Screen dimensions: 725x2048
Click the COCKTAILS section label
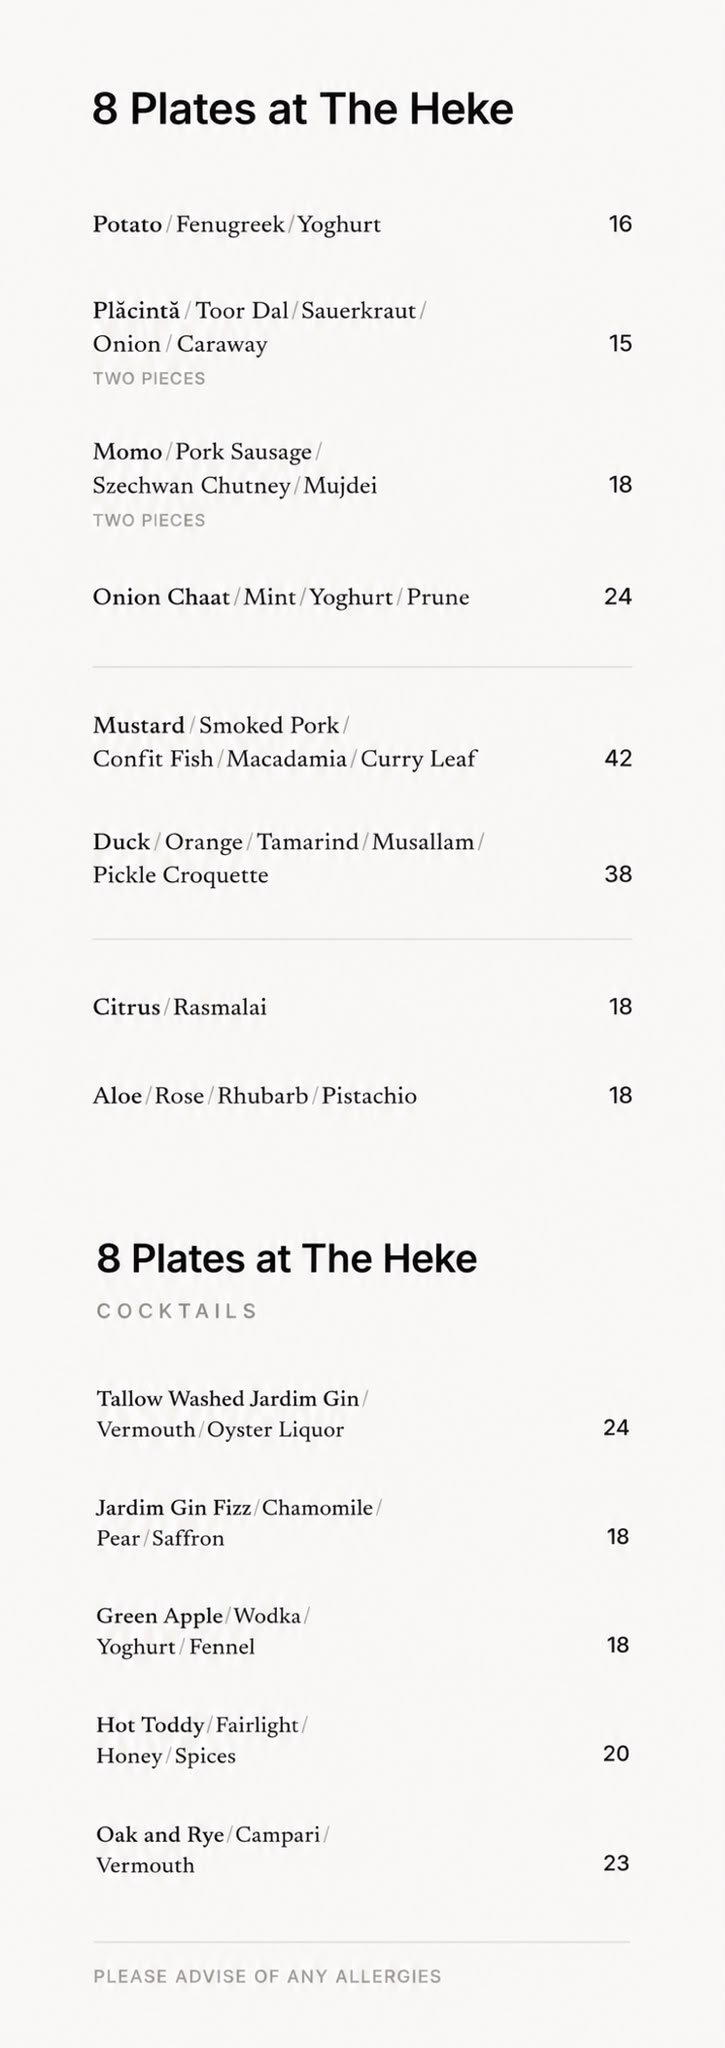pos(177,1311)
